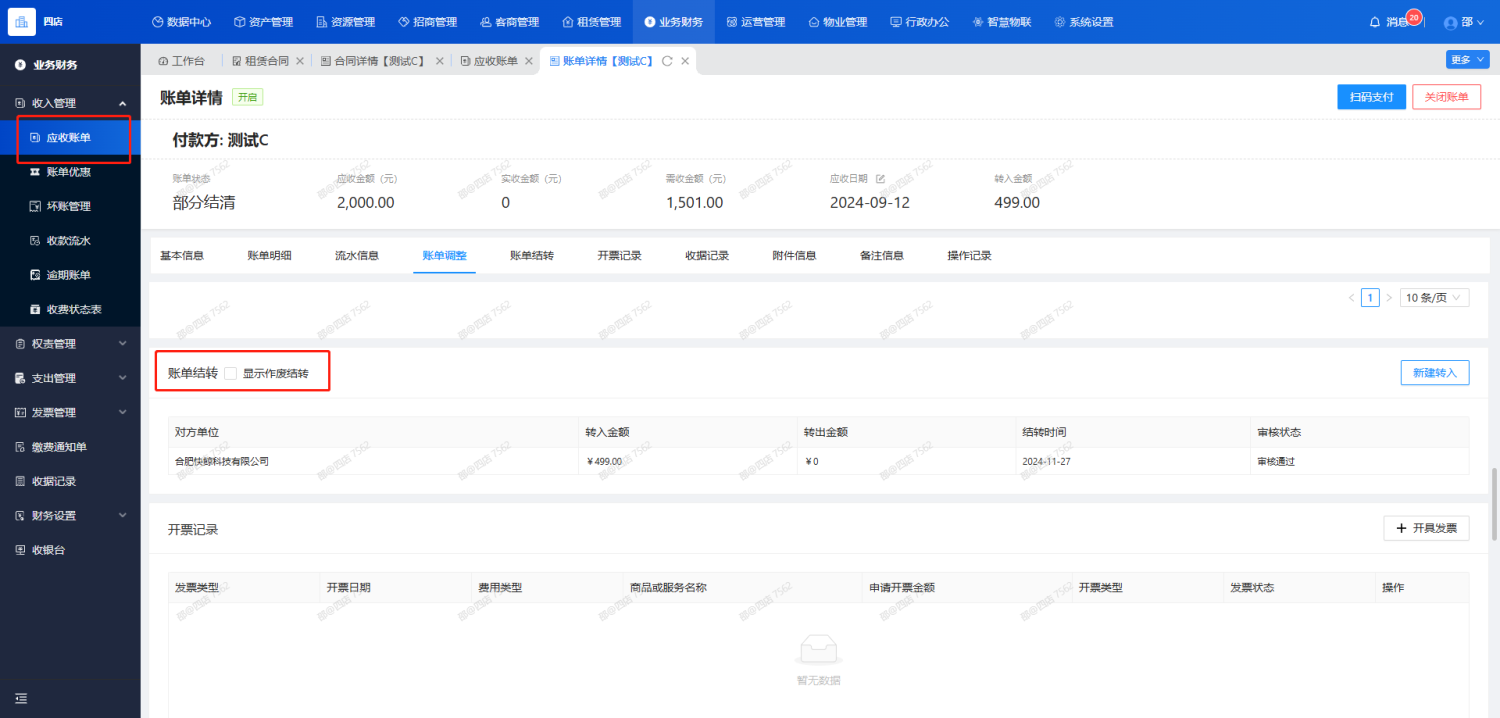This screenshot has width=1500, height=718.
Task: Collapse the sidebar using the bottom menu icon
Action: [x=21, y=698]
